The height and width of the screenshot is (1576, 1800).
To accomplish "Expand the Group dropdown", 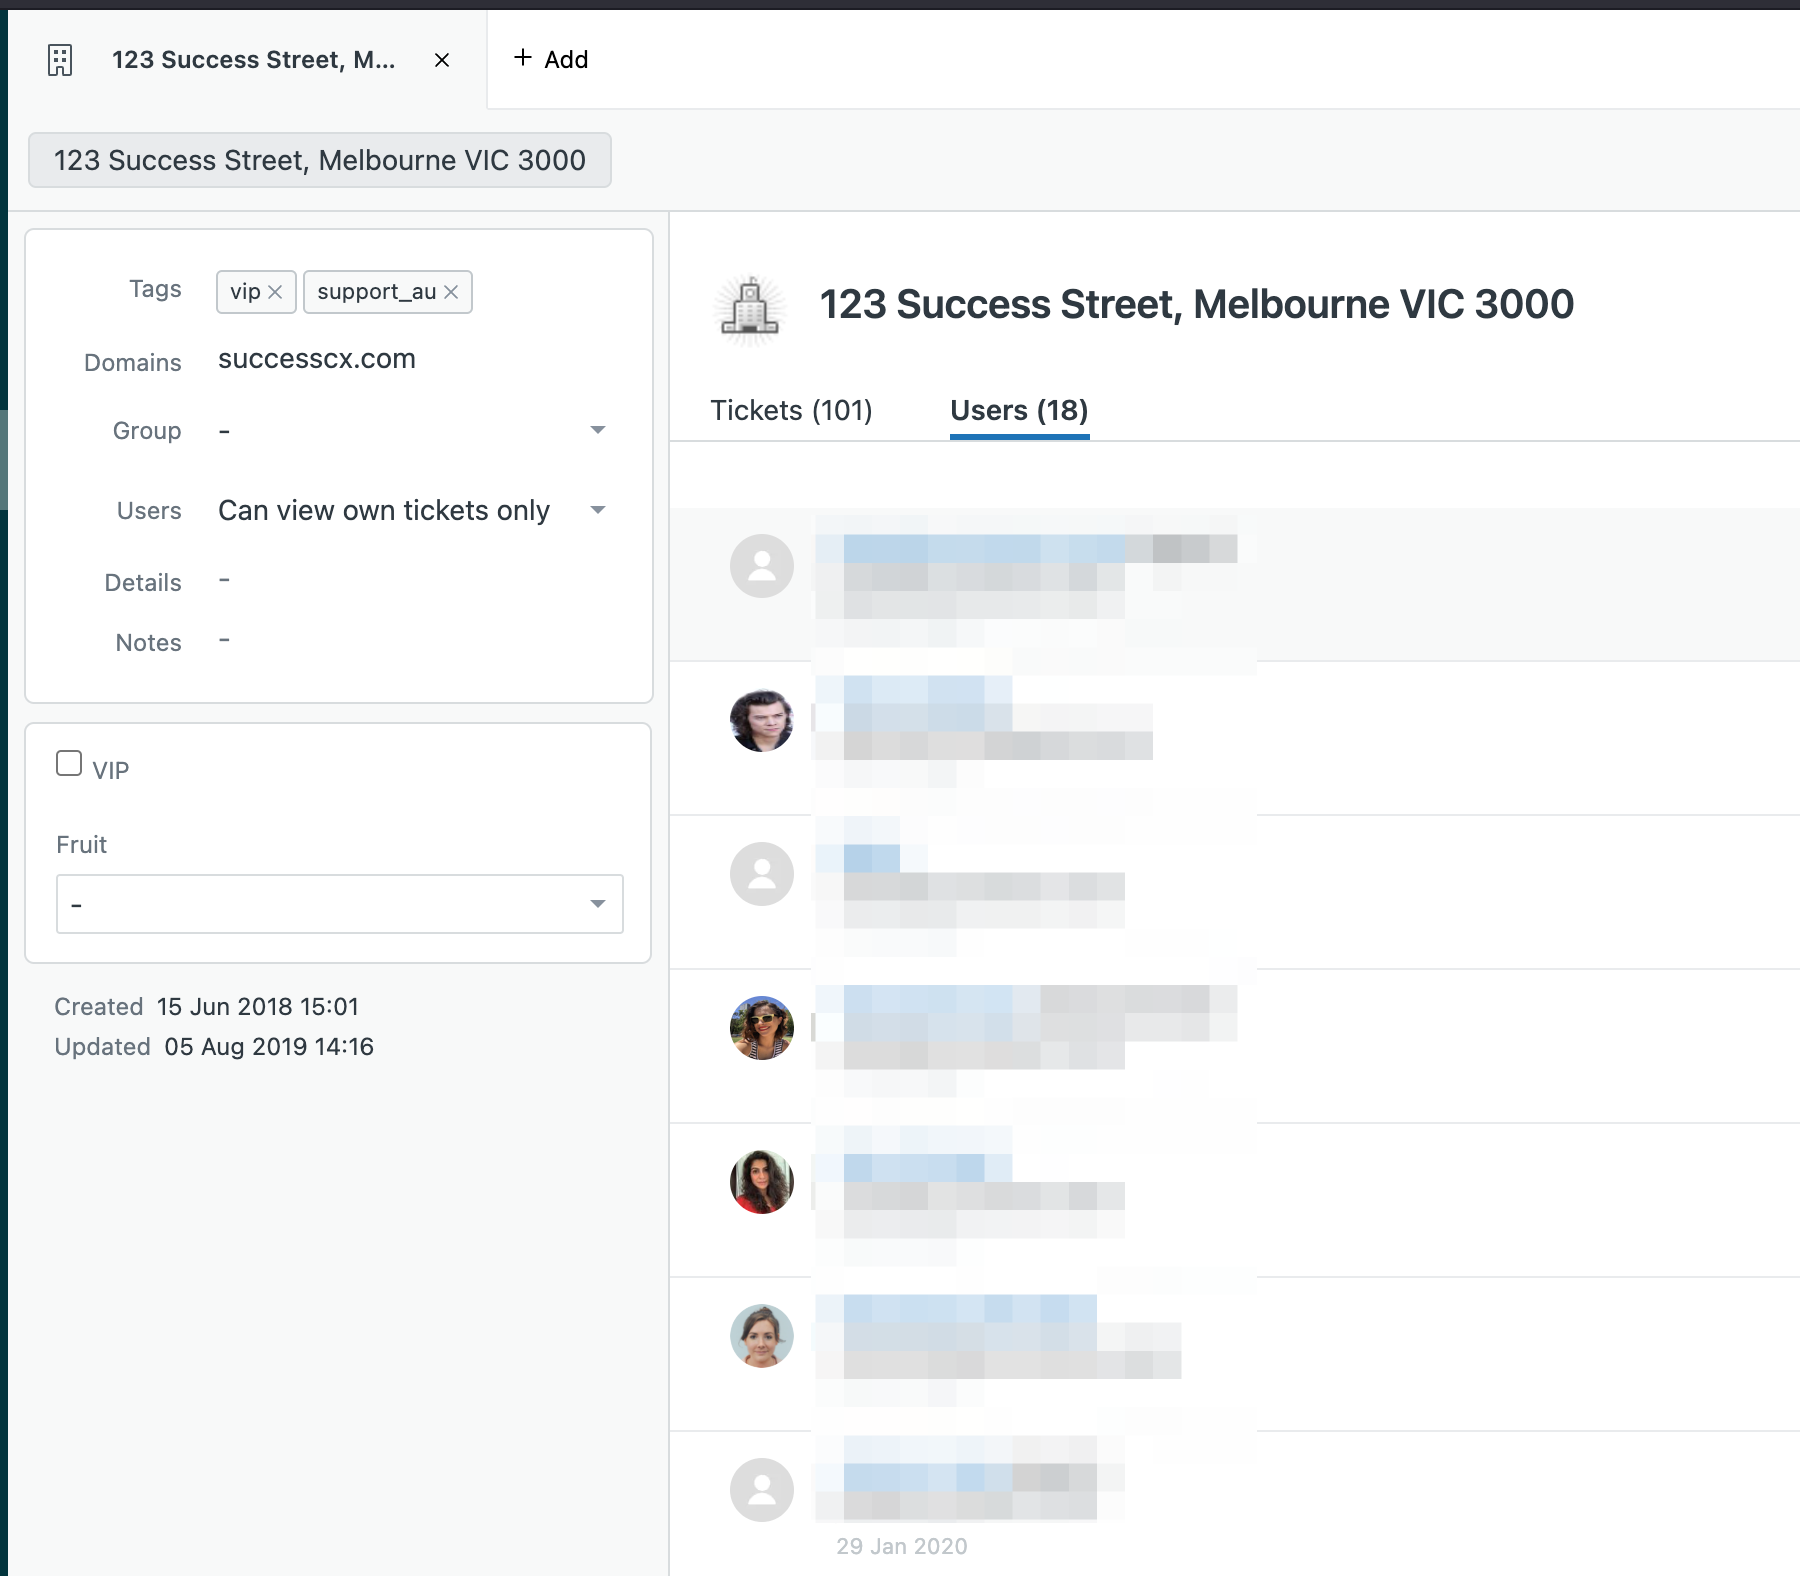I will click(597, 430).
